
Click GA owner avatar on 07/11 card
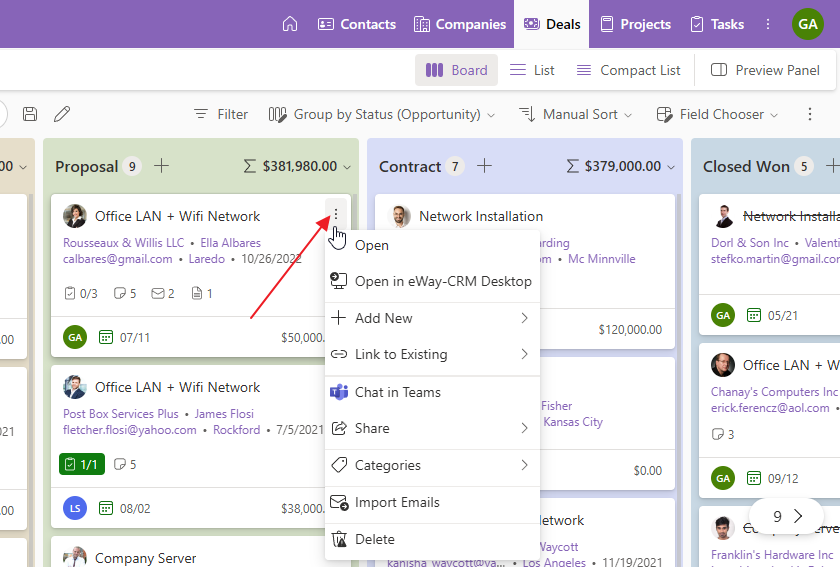[x=75, y=338]
